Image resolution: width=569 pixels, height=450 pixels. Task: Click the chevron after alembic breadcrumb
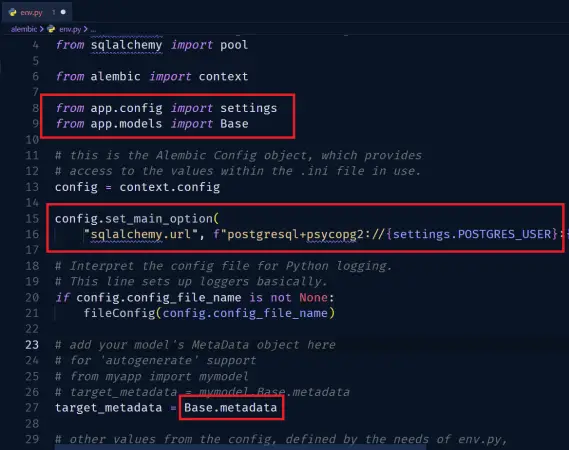tap(42, 29)
